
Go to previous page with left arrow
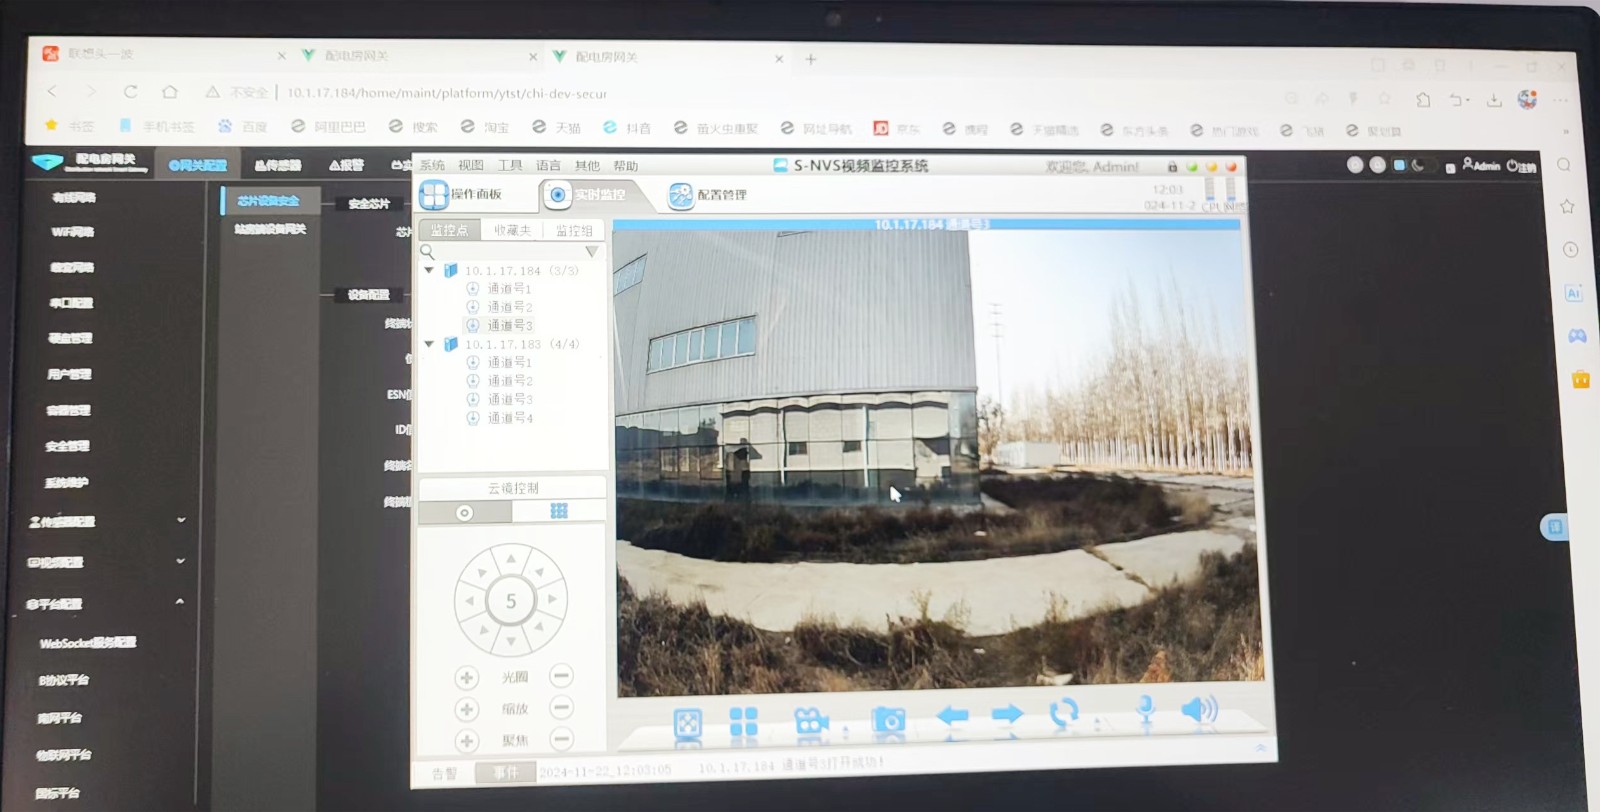[952, 715]
